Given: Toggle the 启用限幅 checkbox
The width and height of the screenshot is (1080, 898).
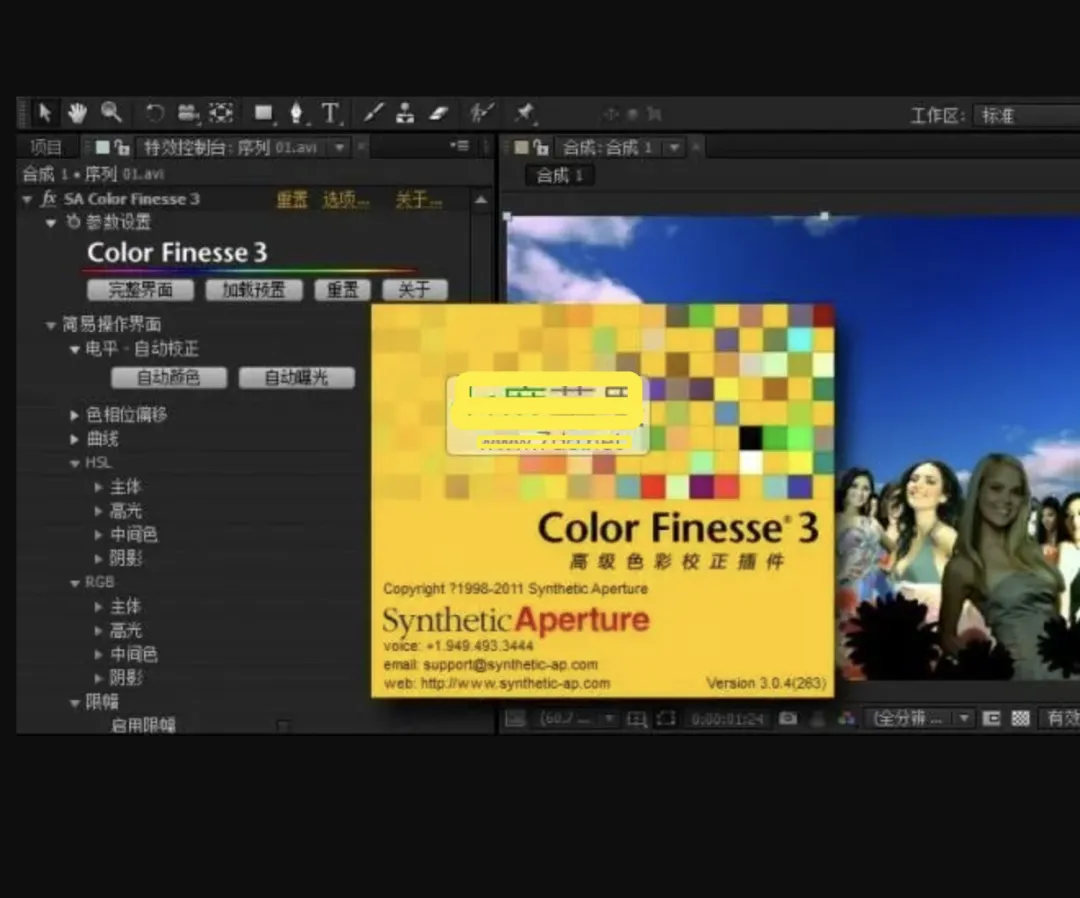Looking at the screenshot, I should click(283, 725).
